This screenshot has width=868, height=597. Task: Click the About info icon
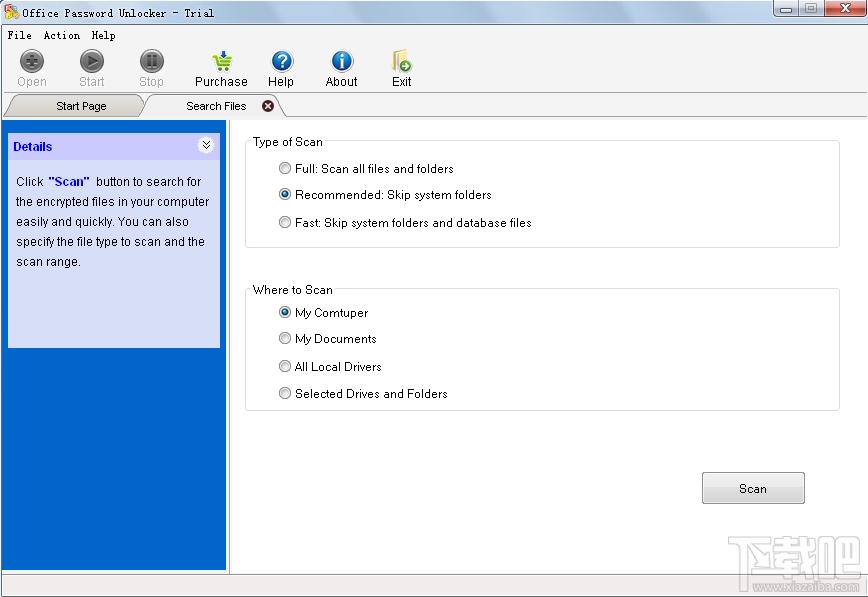click(341, 60)
